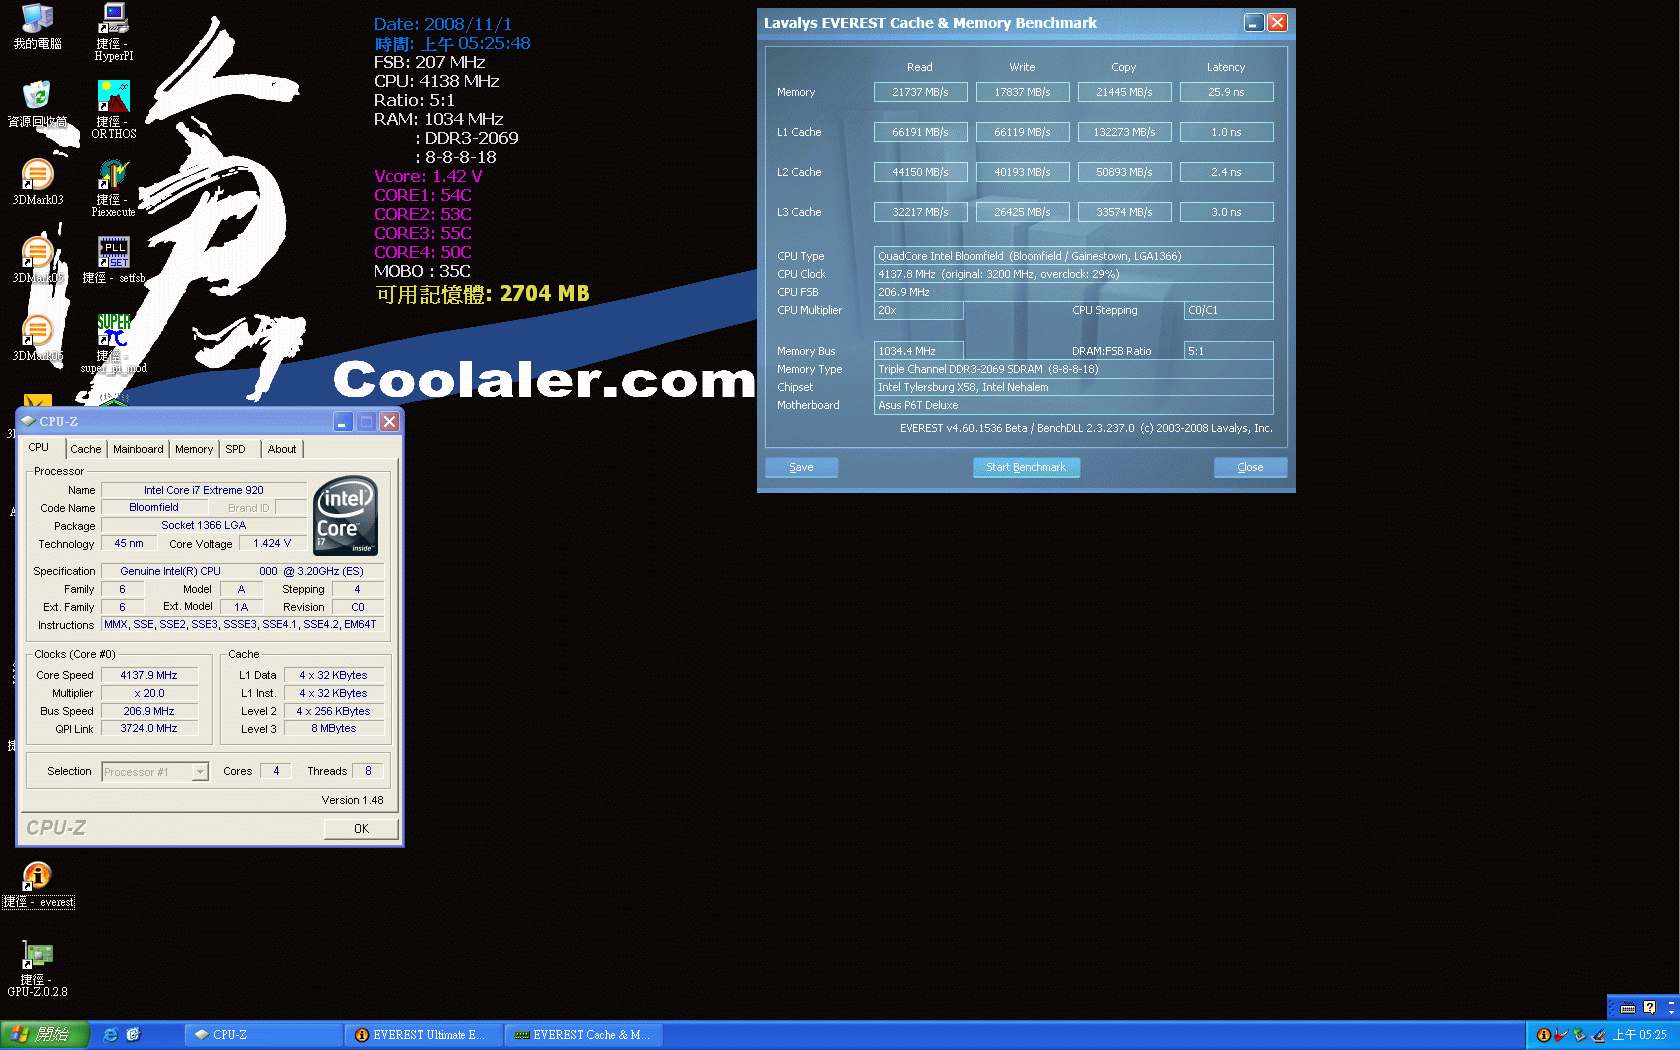Open the Windows Start button

[x=45, y=1035]
